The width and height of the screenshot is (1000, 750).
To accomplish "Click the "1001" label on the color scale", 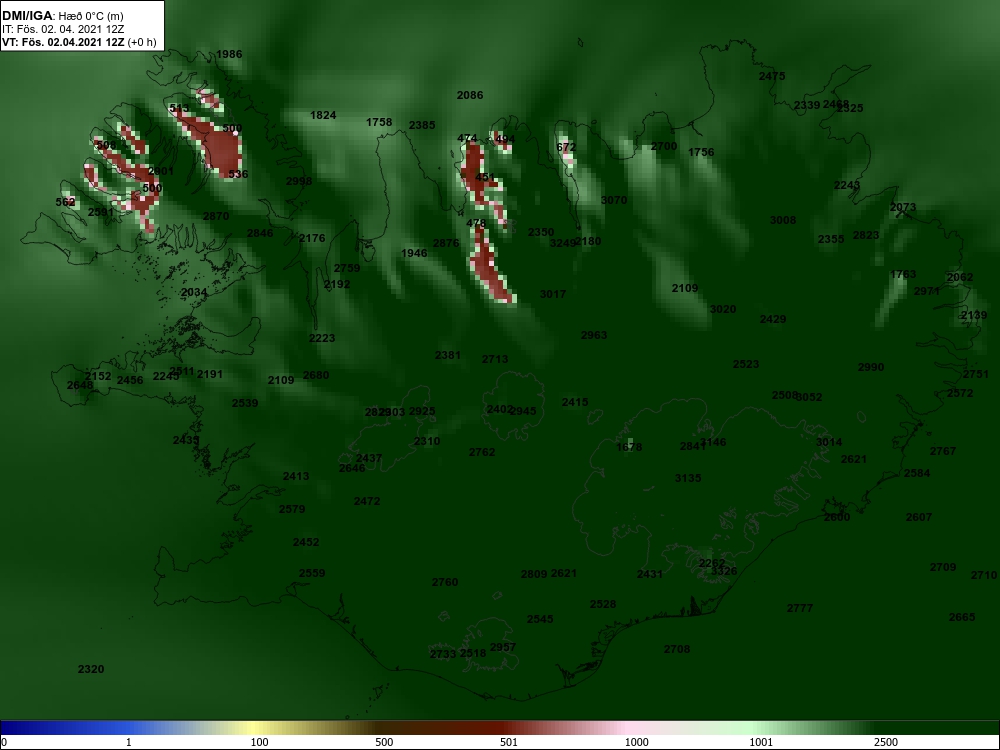I will tap(761, 742).
